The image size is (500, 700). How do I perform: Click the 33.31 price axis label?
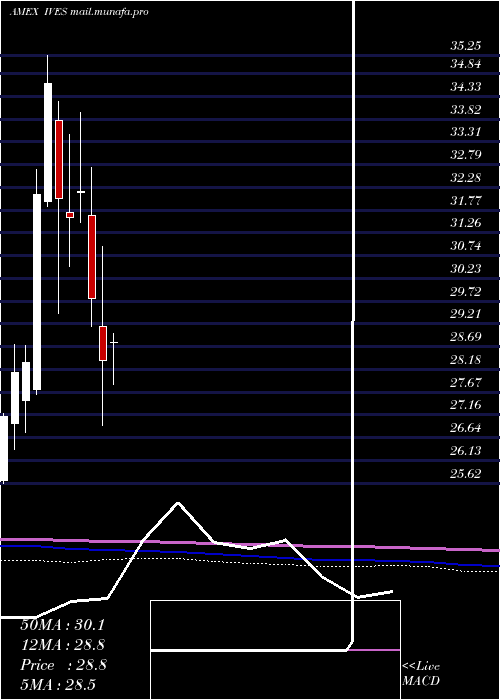tap(466, 132)
